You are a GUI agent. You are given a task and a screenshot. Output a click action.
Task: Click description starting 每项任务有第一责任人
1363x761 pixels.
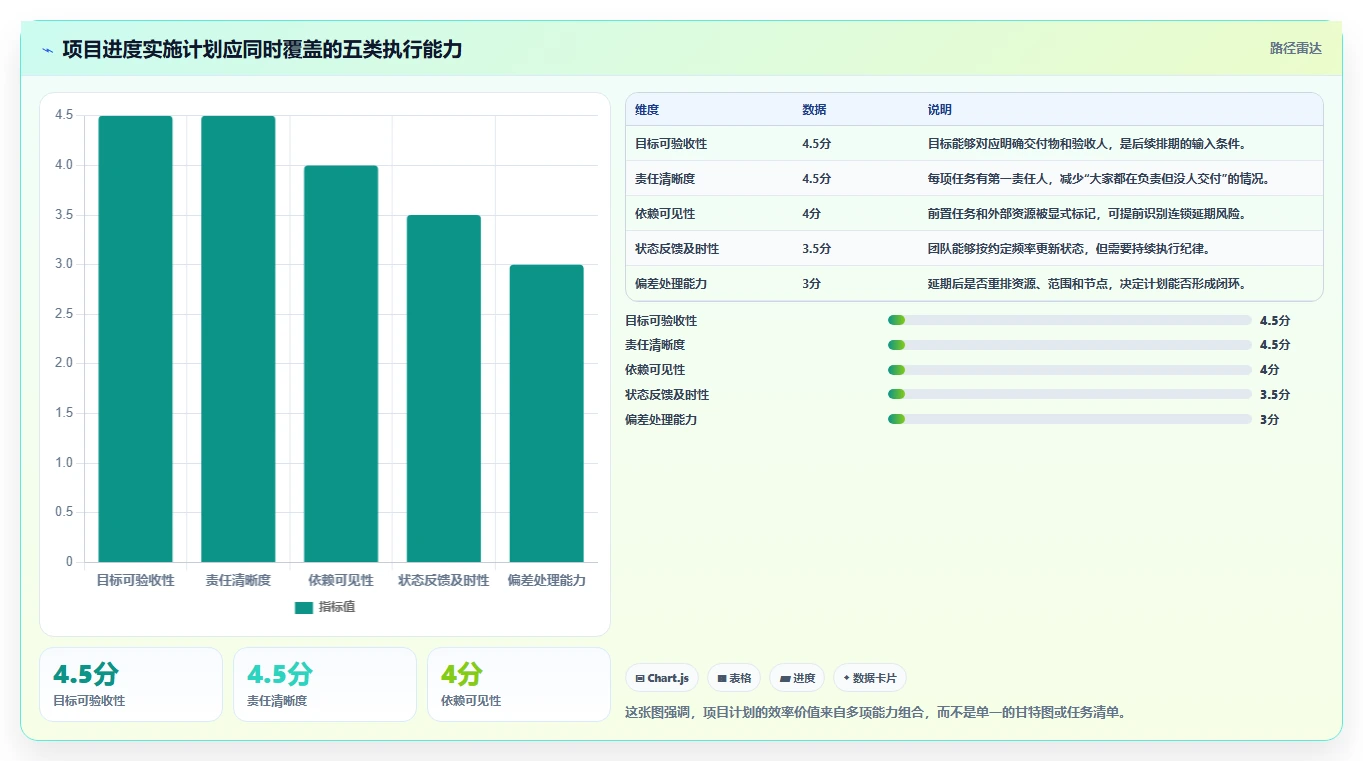(1099, 179)
